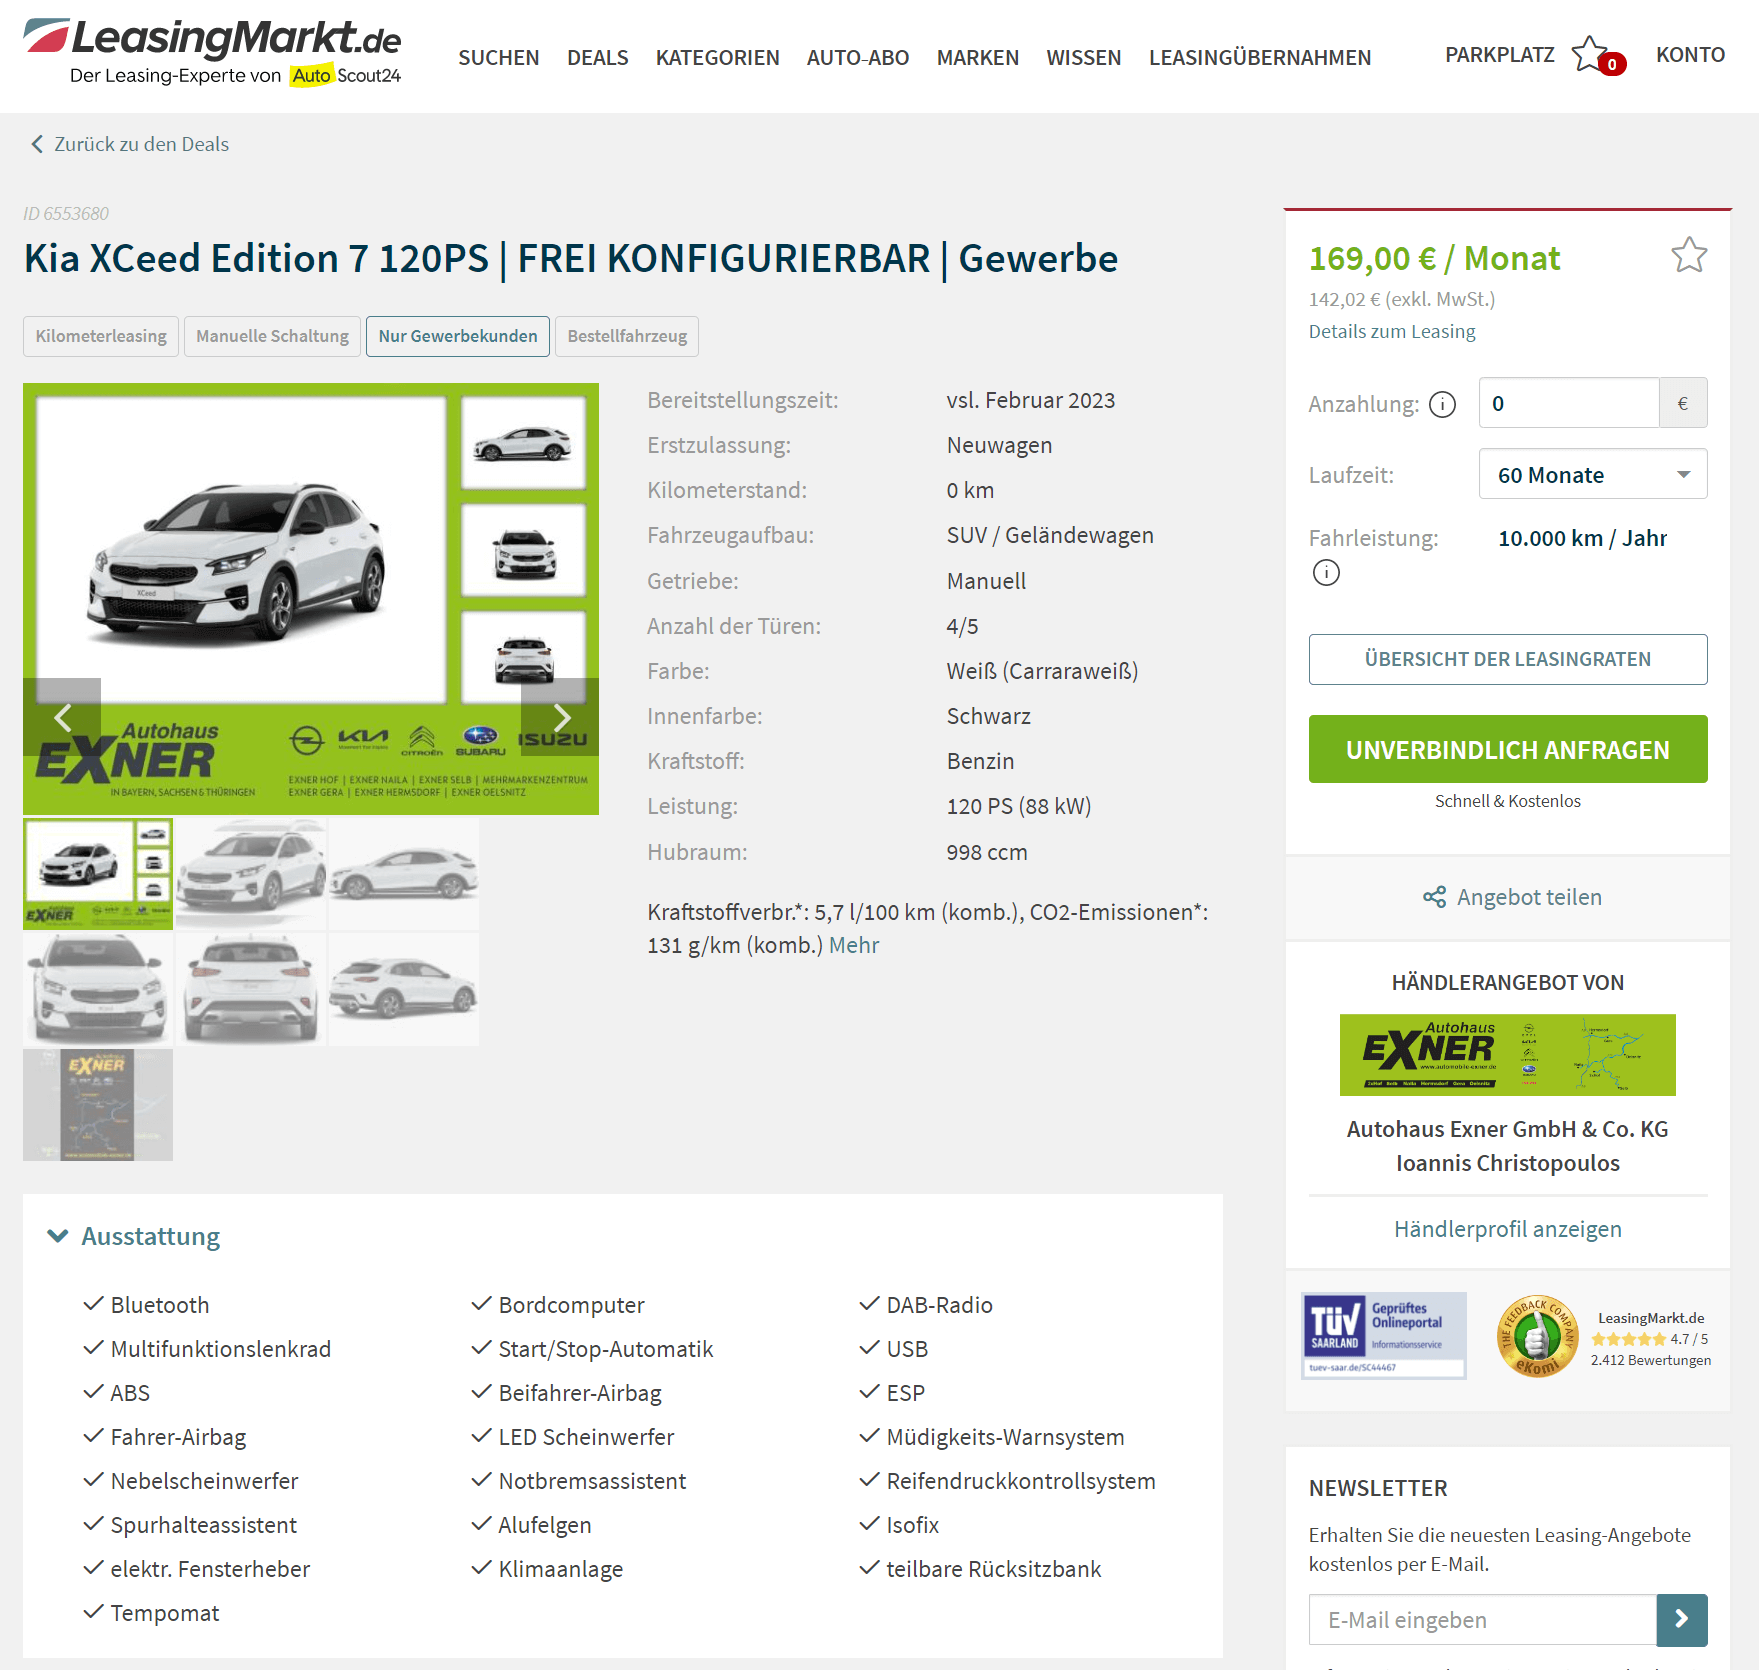
Task: Open the PARKPLATZ link
Action: click(x=1500, y=55)
